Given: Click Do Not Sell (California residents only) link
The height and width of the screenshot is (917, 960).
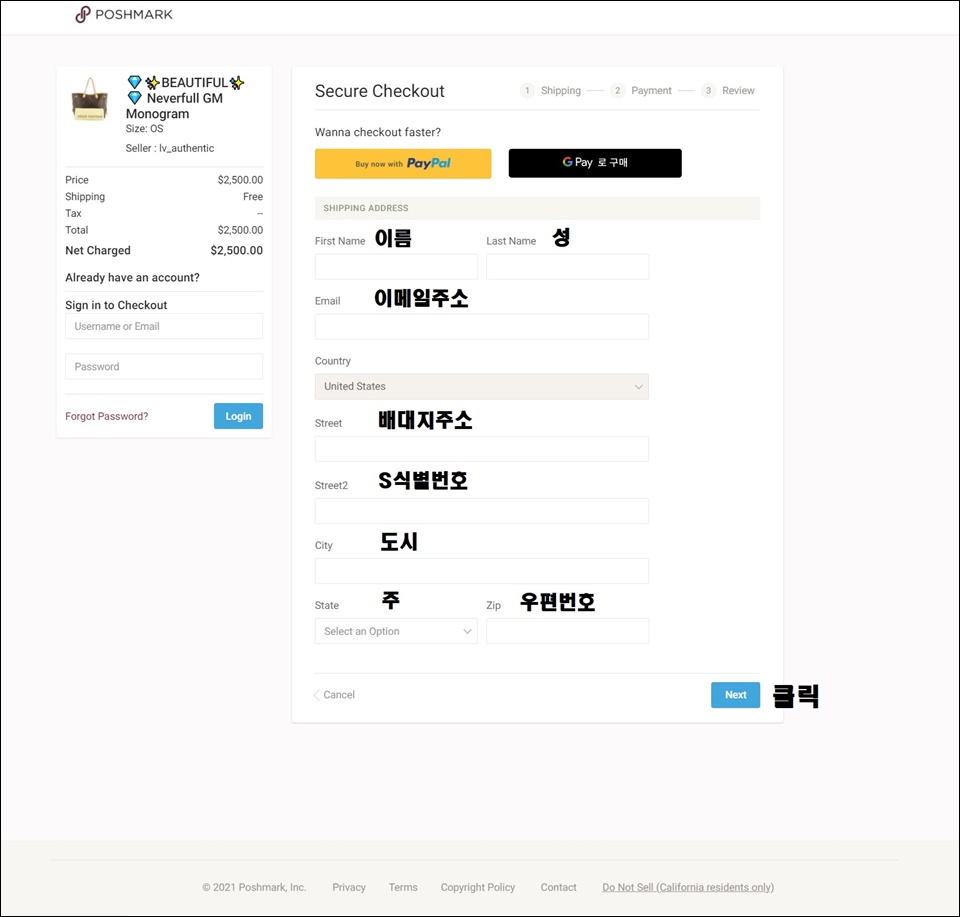Looking at the screenshot, I should pos(688,888).
